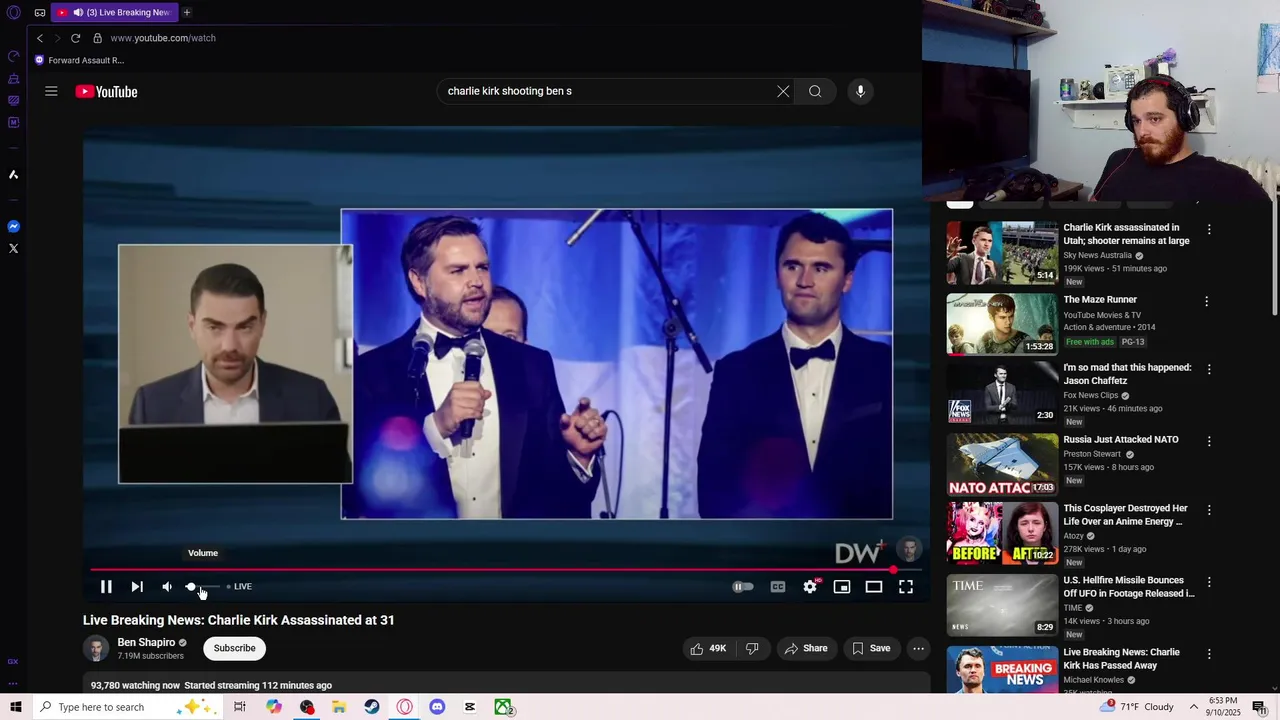Open Jason Chaffetz Fox News video title
The width and height of the screenshot is (1280, 720).
click(1127, 374)
